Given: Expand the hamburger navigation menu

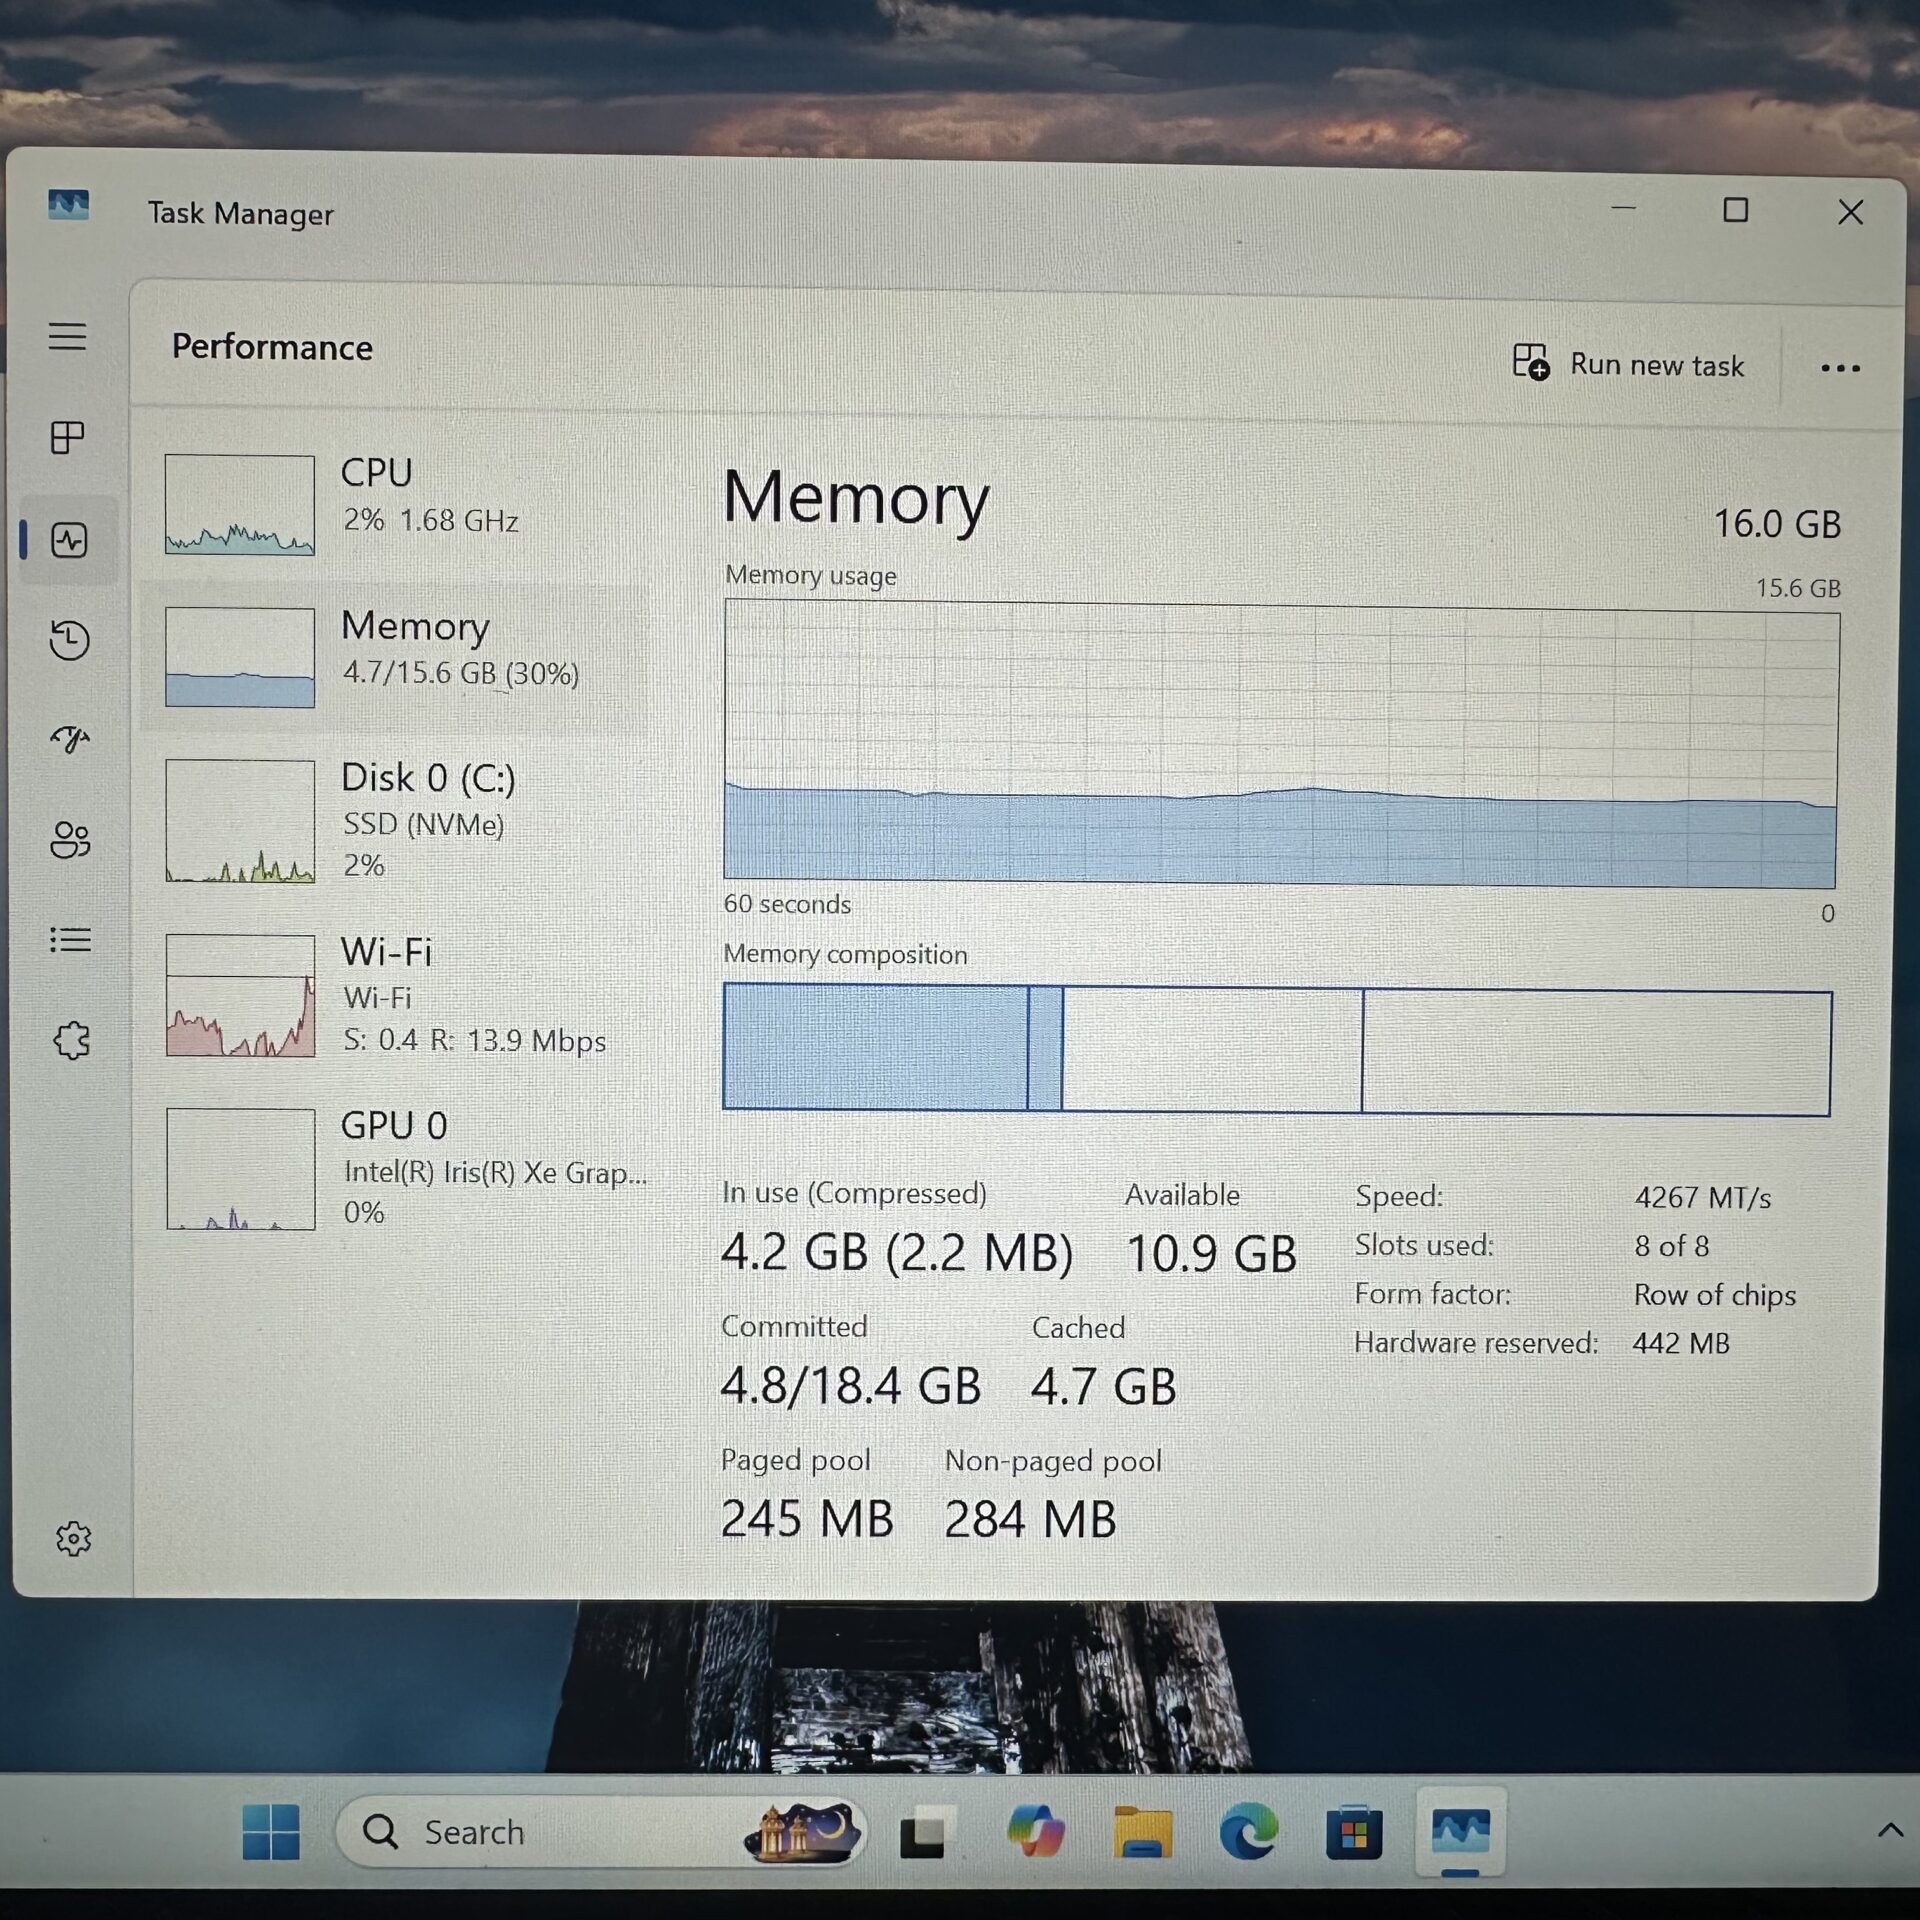Looking at the screenshot, I should 67,336.
